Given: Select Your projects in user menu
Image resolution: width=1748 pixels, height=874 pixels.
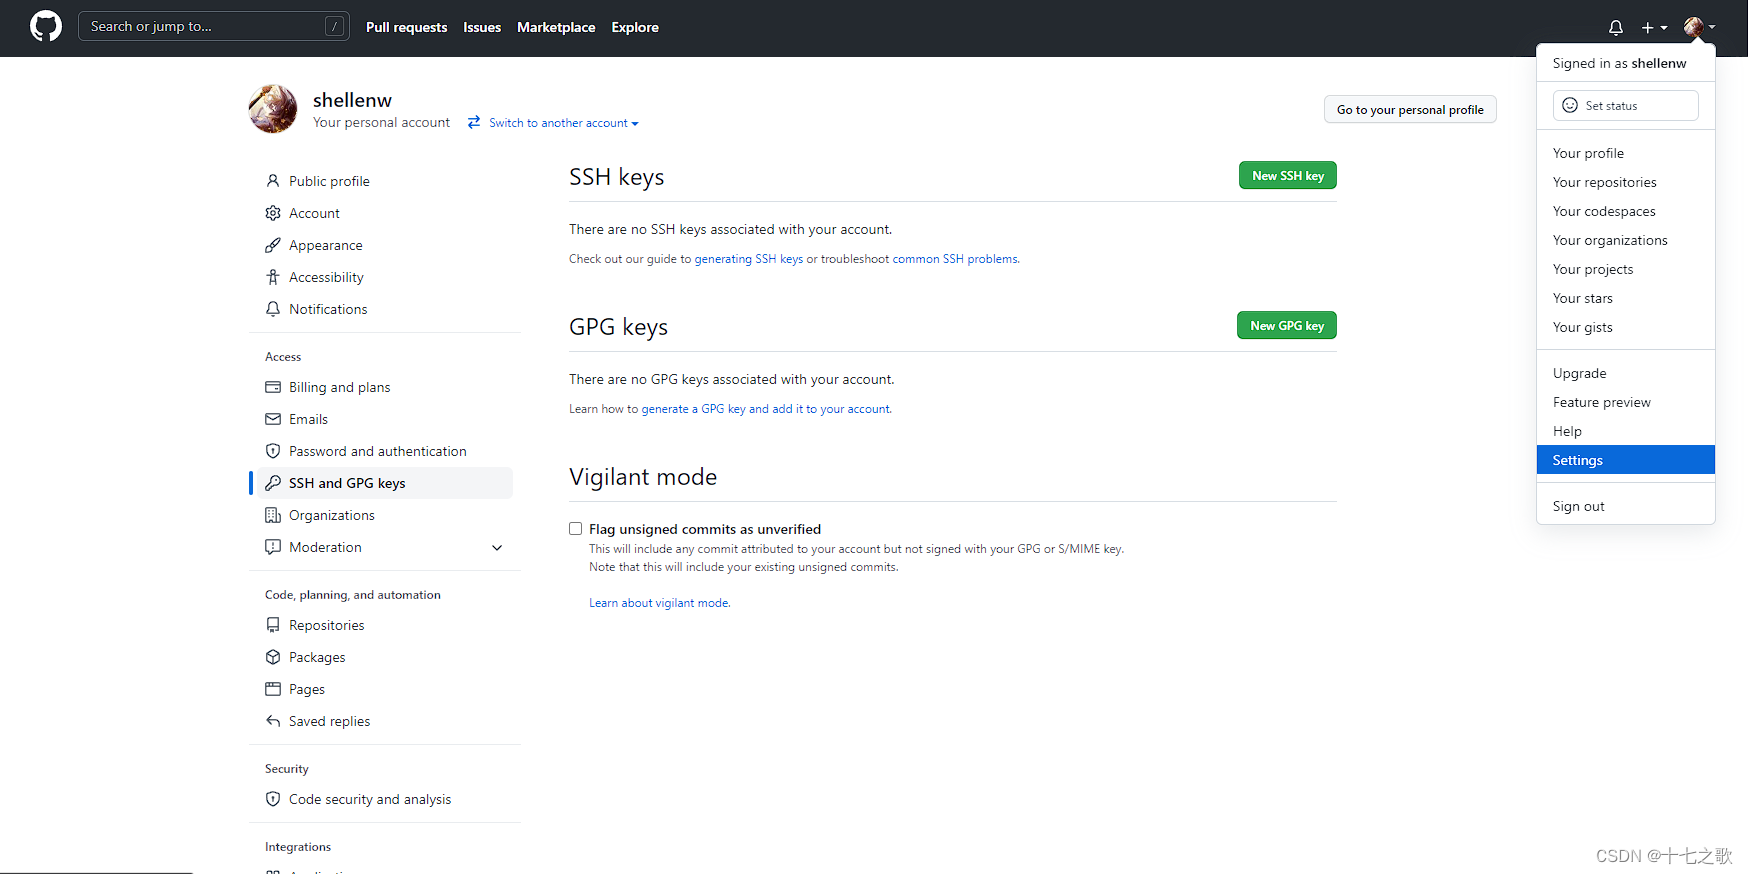Looking at the screenshot, I should 1626,269.
